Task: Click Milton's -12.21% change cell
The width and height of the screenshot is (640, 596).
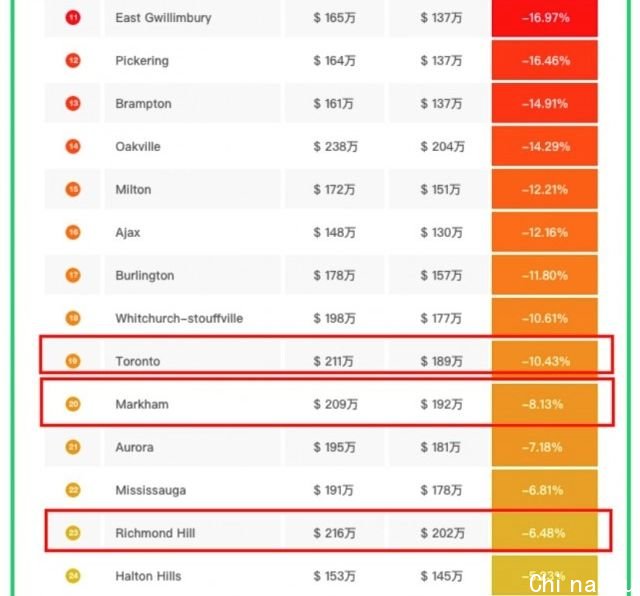Action: coord(545,189)
